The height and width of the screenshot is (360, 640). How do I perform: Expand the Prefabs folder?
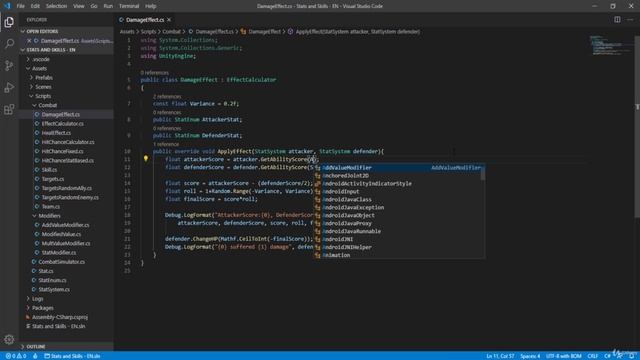click(44, 78)
